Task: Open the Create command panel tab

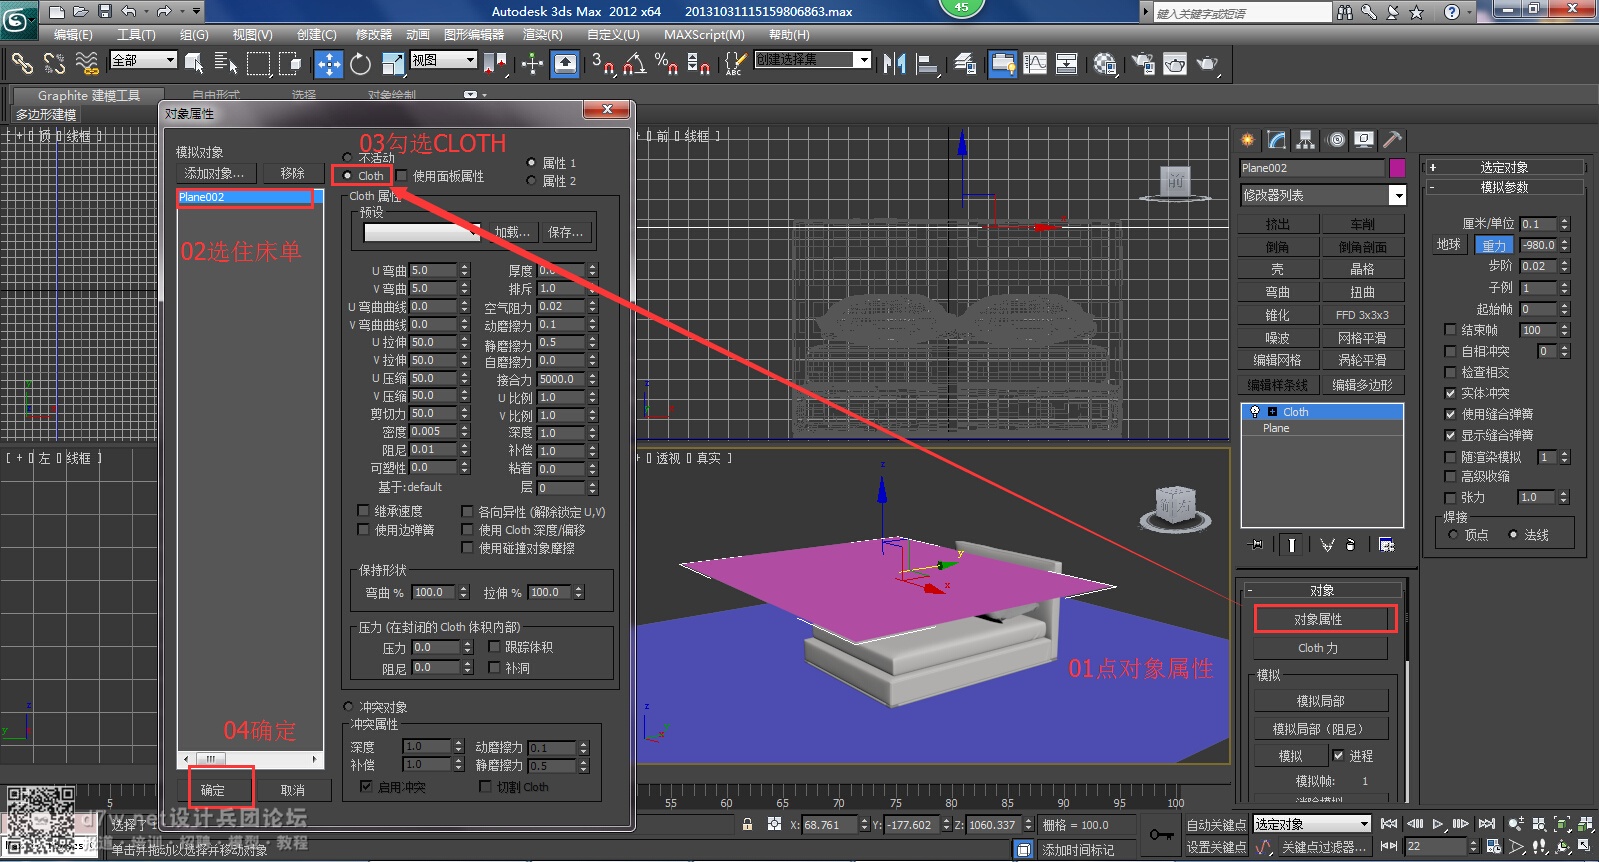Action: coord(1247,140)
